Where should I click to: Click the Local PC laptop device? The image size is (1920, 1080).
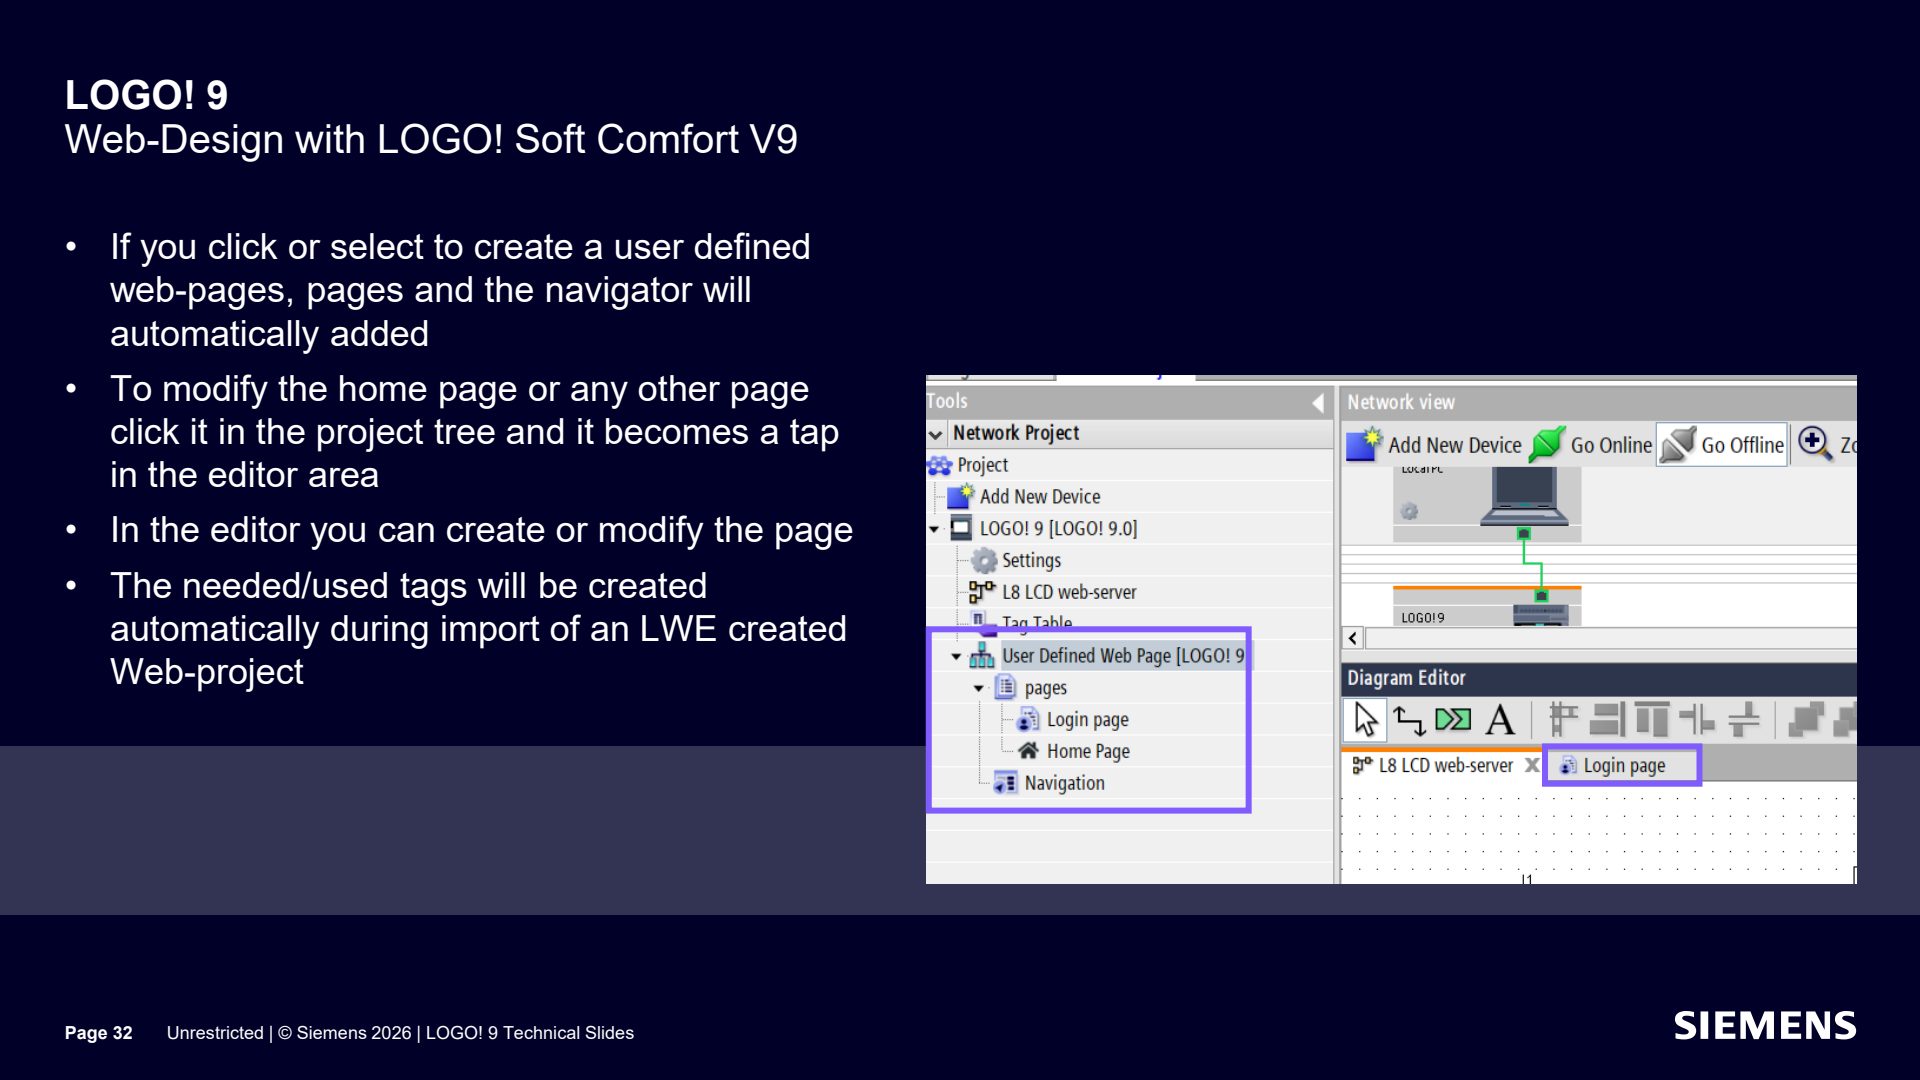[x=1524, y=496]
